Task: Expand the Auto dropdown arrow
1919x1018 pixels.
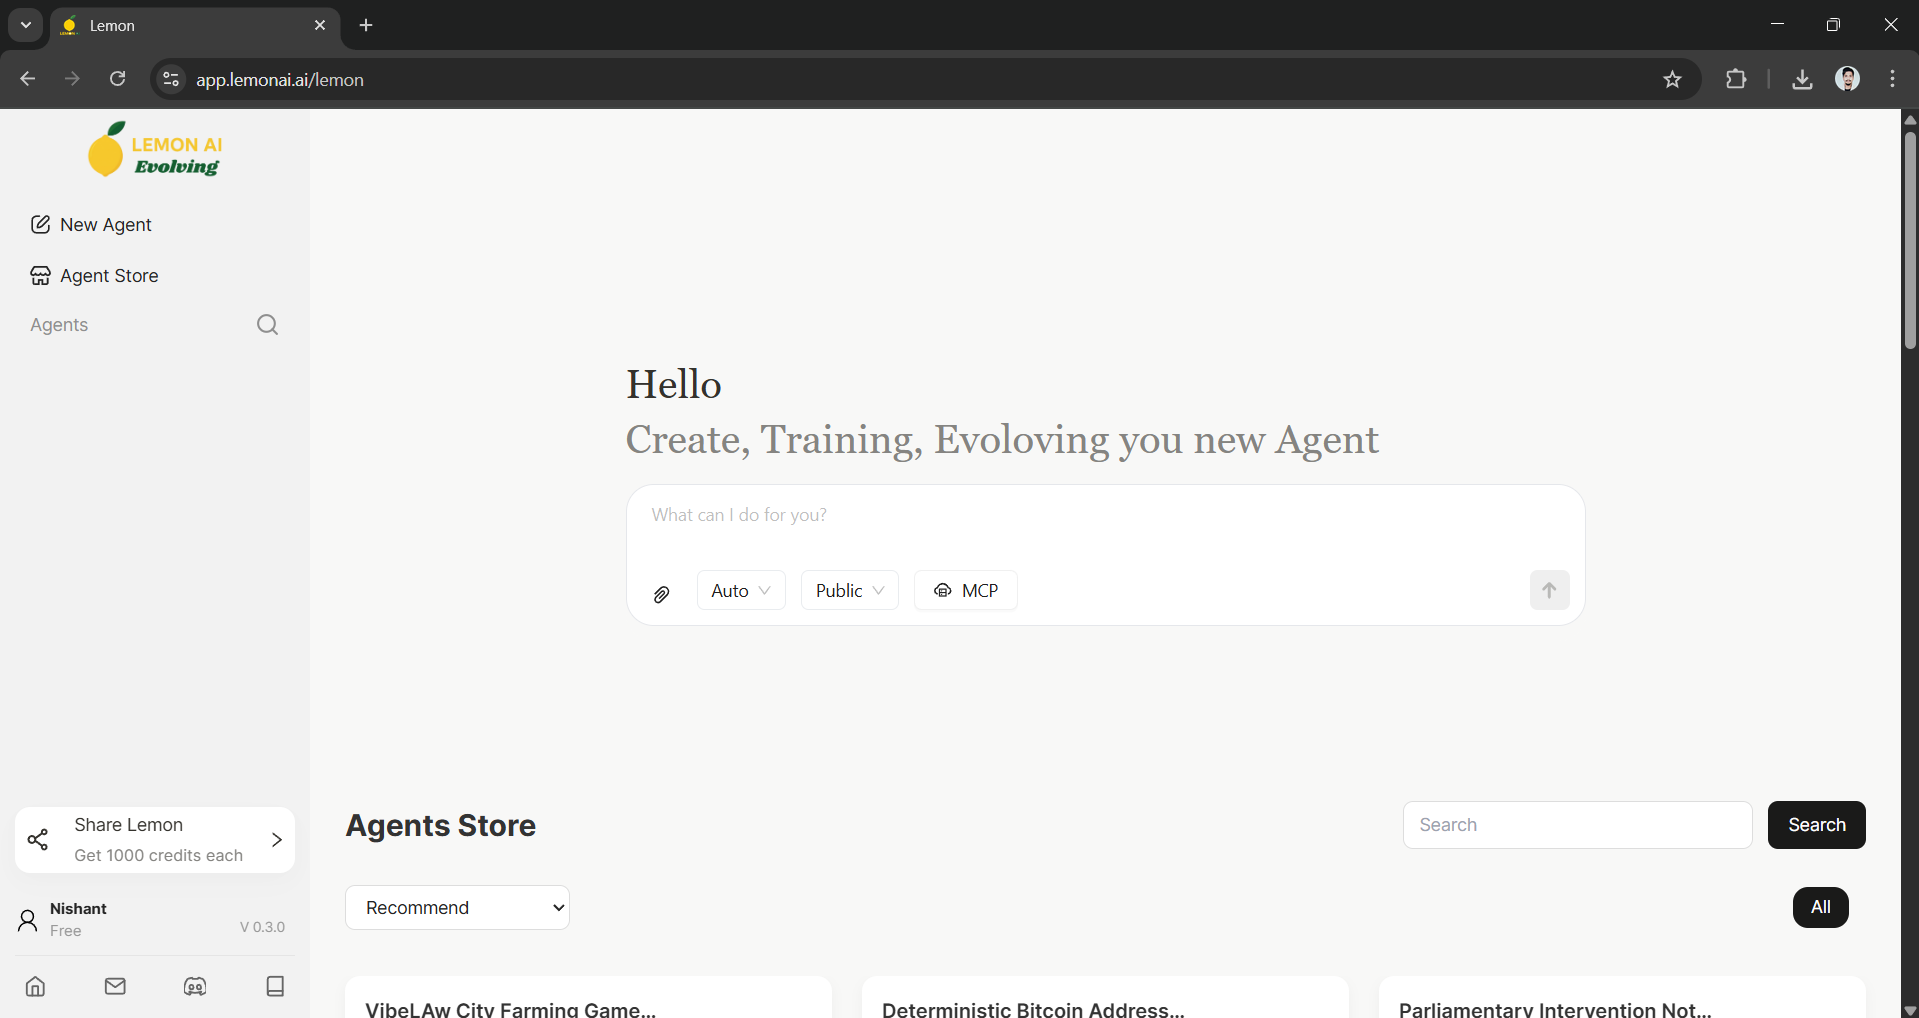Action: tap(764, 590)
